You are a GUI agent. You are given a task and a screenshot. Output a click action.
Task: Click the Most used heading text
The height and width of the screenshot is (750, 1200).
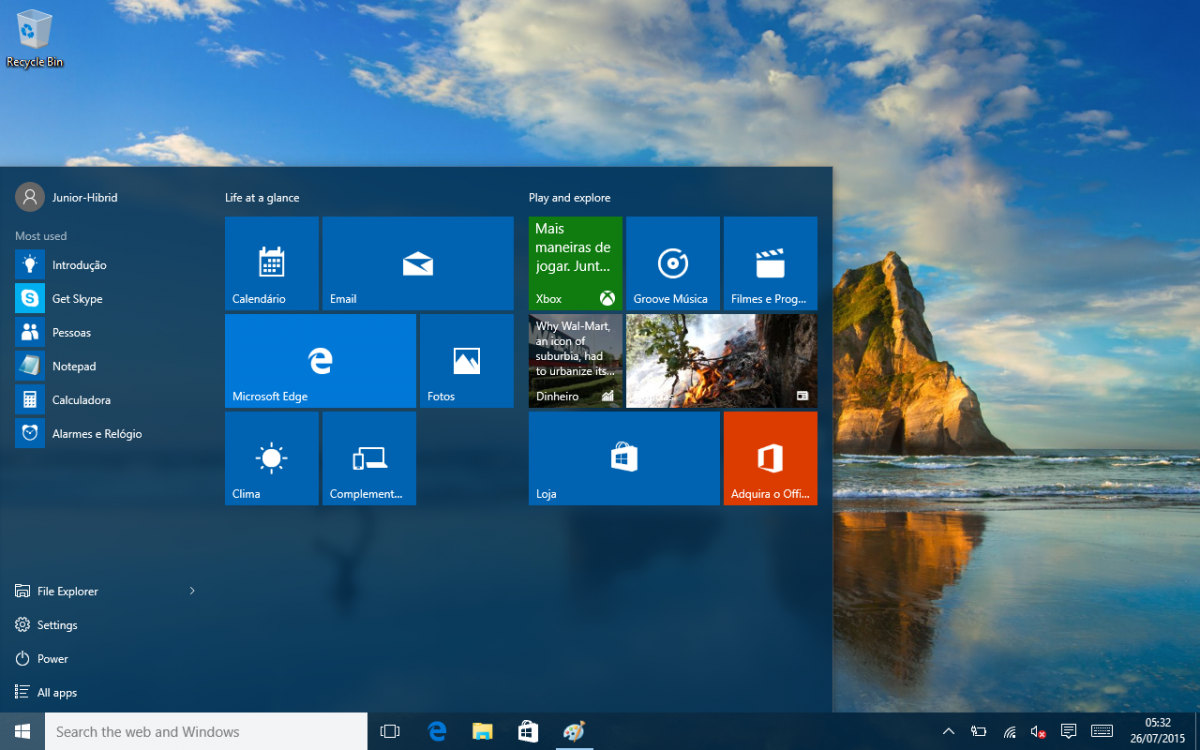click(41, 236)
